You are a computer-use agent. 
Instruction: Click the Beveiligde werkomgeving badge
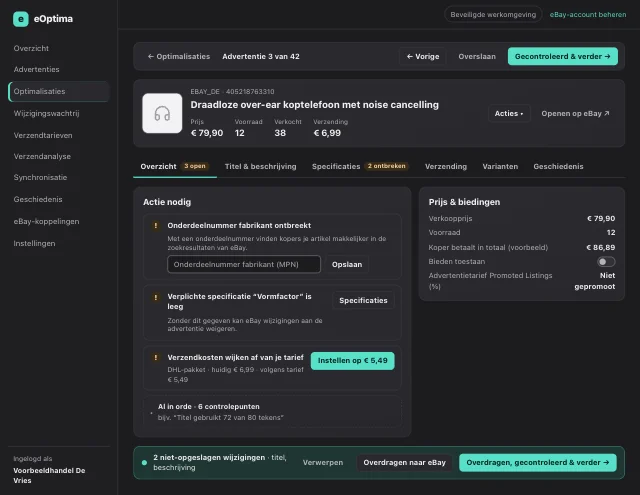coord(493,15)
